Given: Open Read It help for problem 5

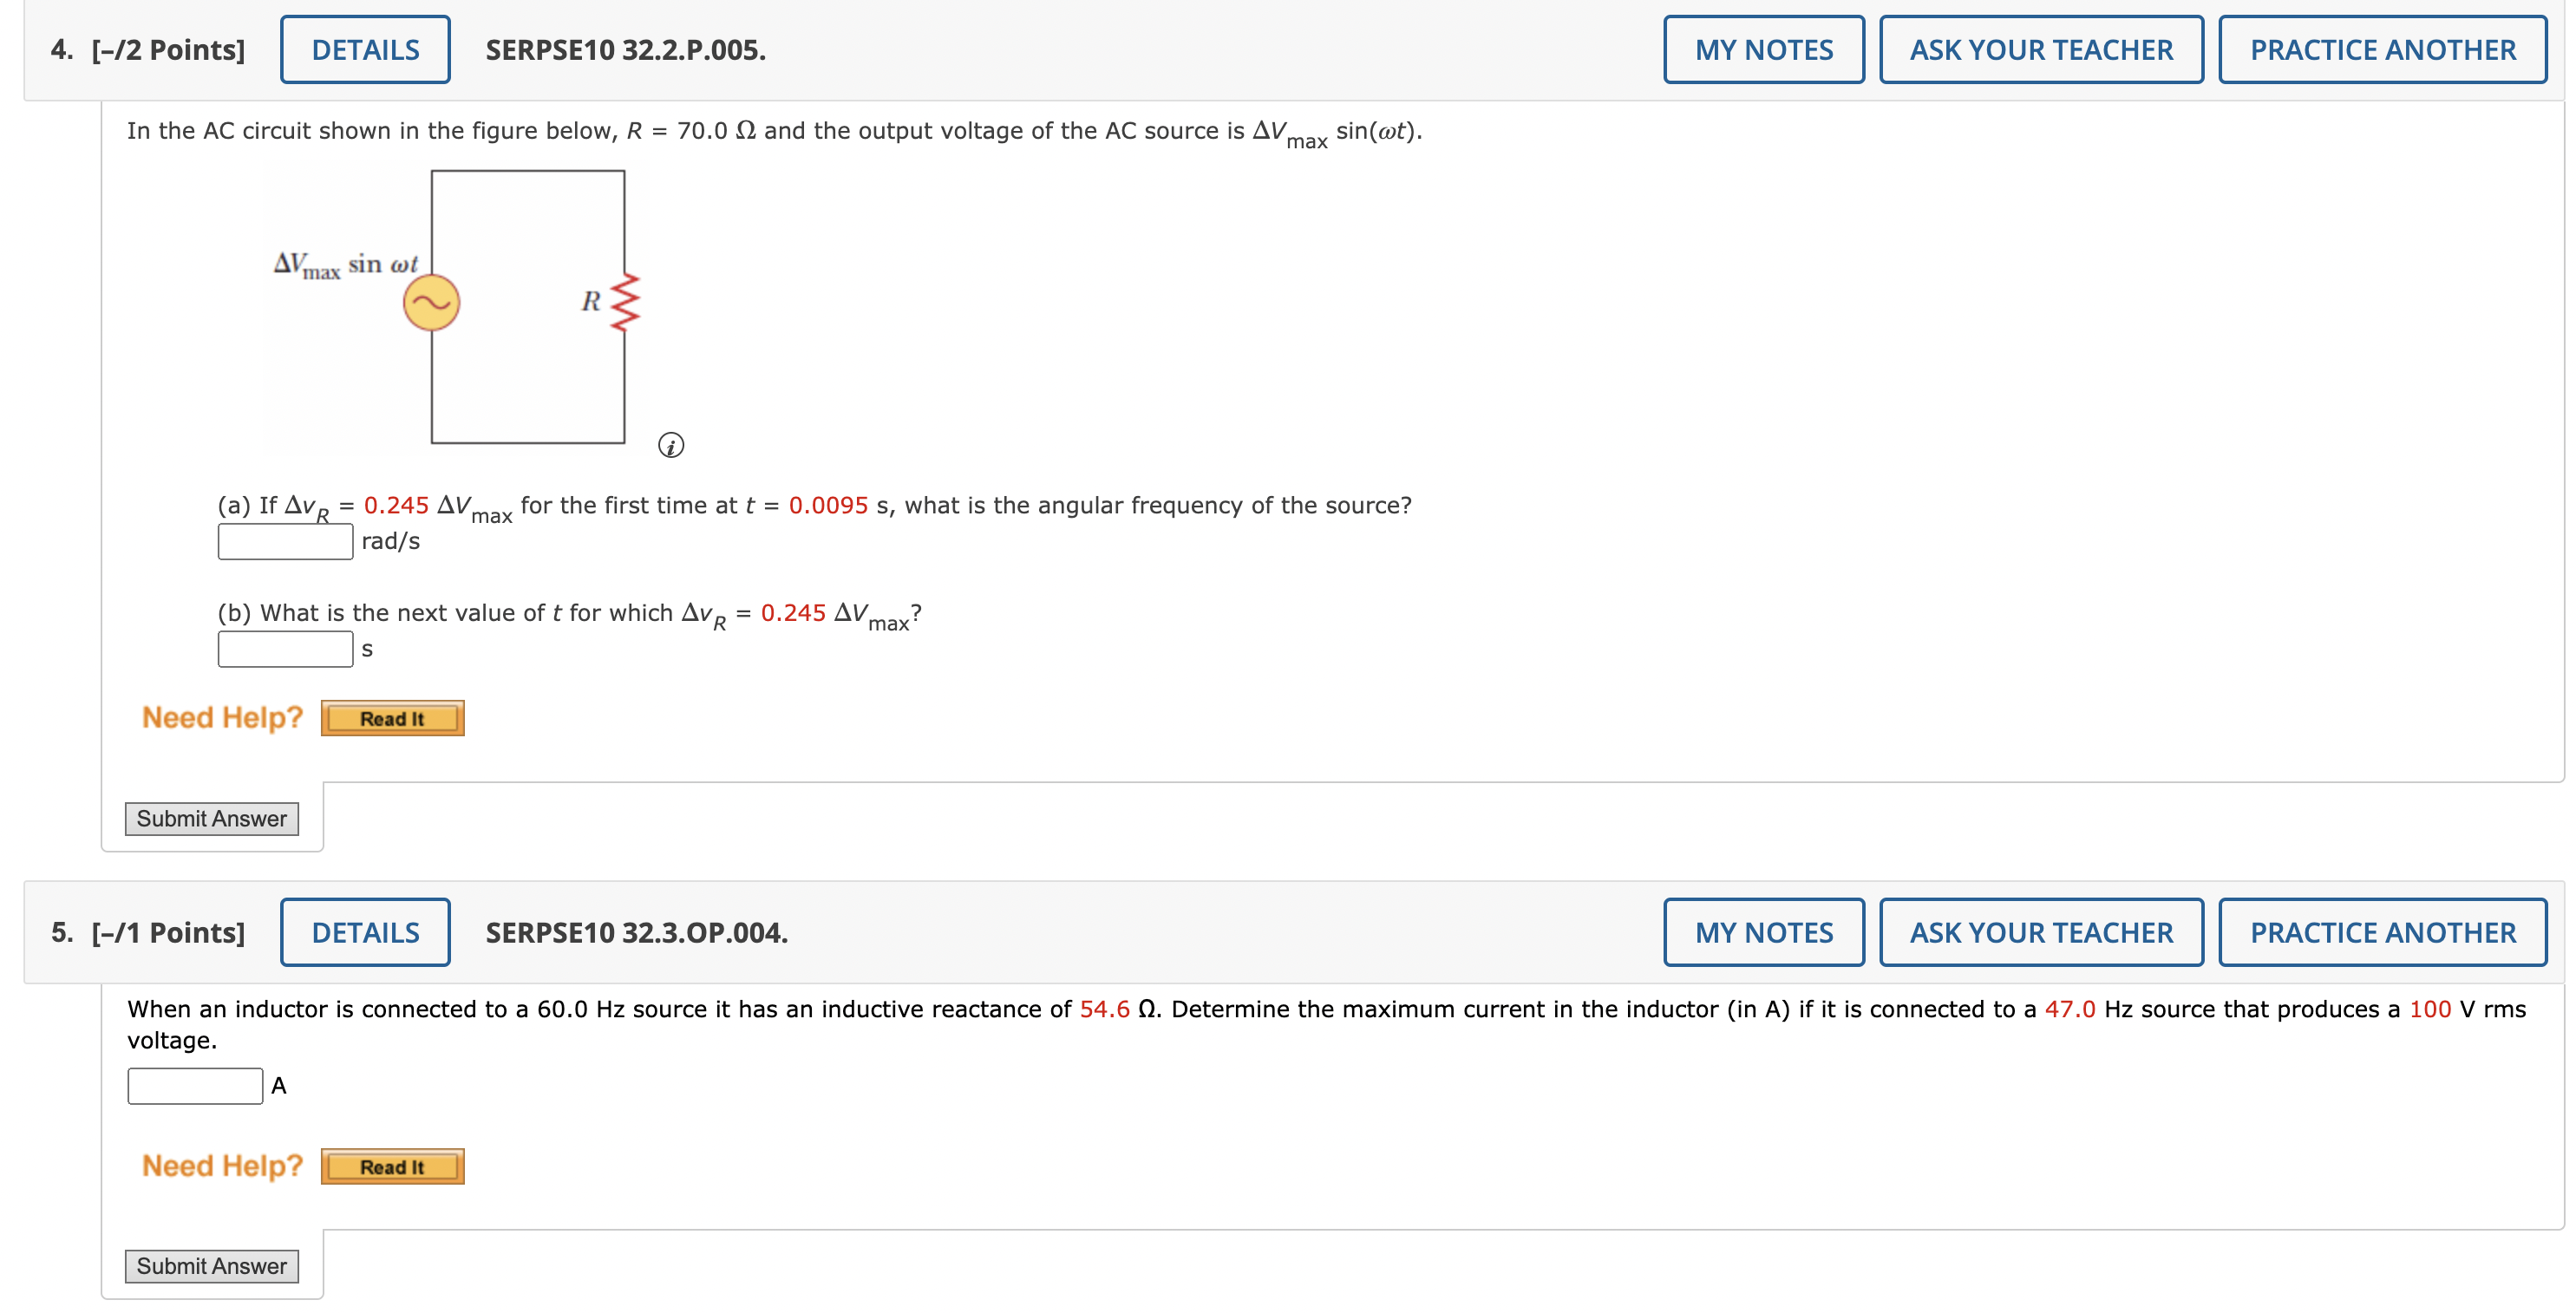Looking at the screenshot, I should coord(392,1165).
